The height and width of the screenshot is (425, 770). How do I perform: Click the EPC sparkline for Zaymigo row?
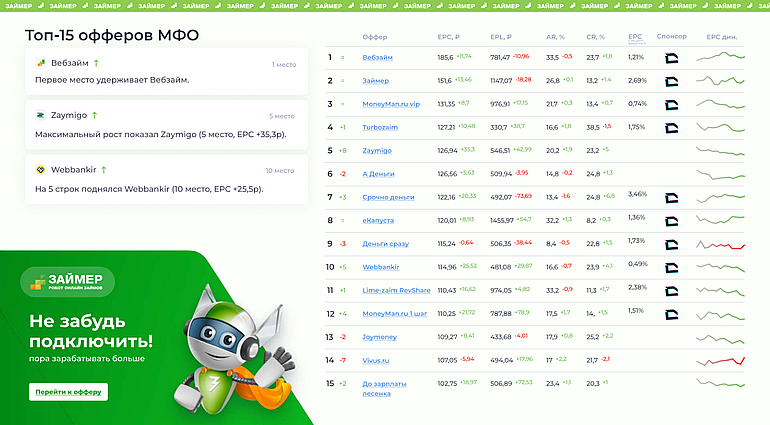tap(720, 151)
